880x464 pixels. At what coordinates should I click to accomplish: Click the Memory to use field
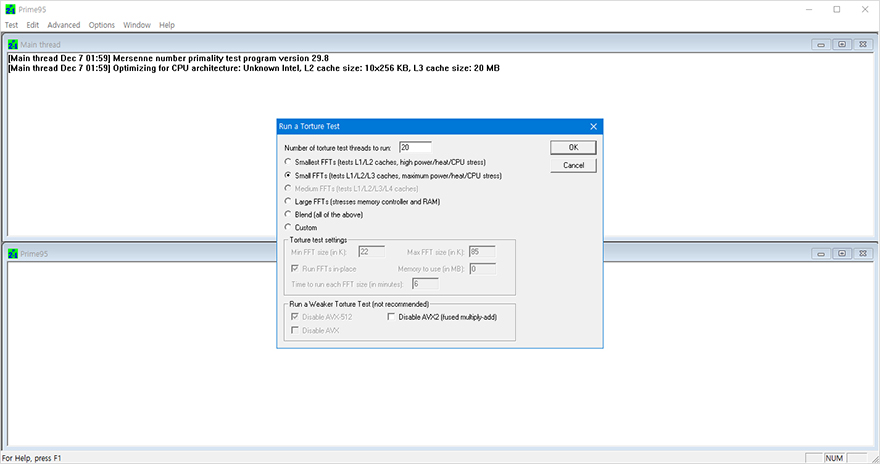(482, 269)
